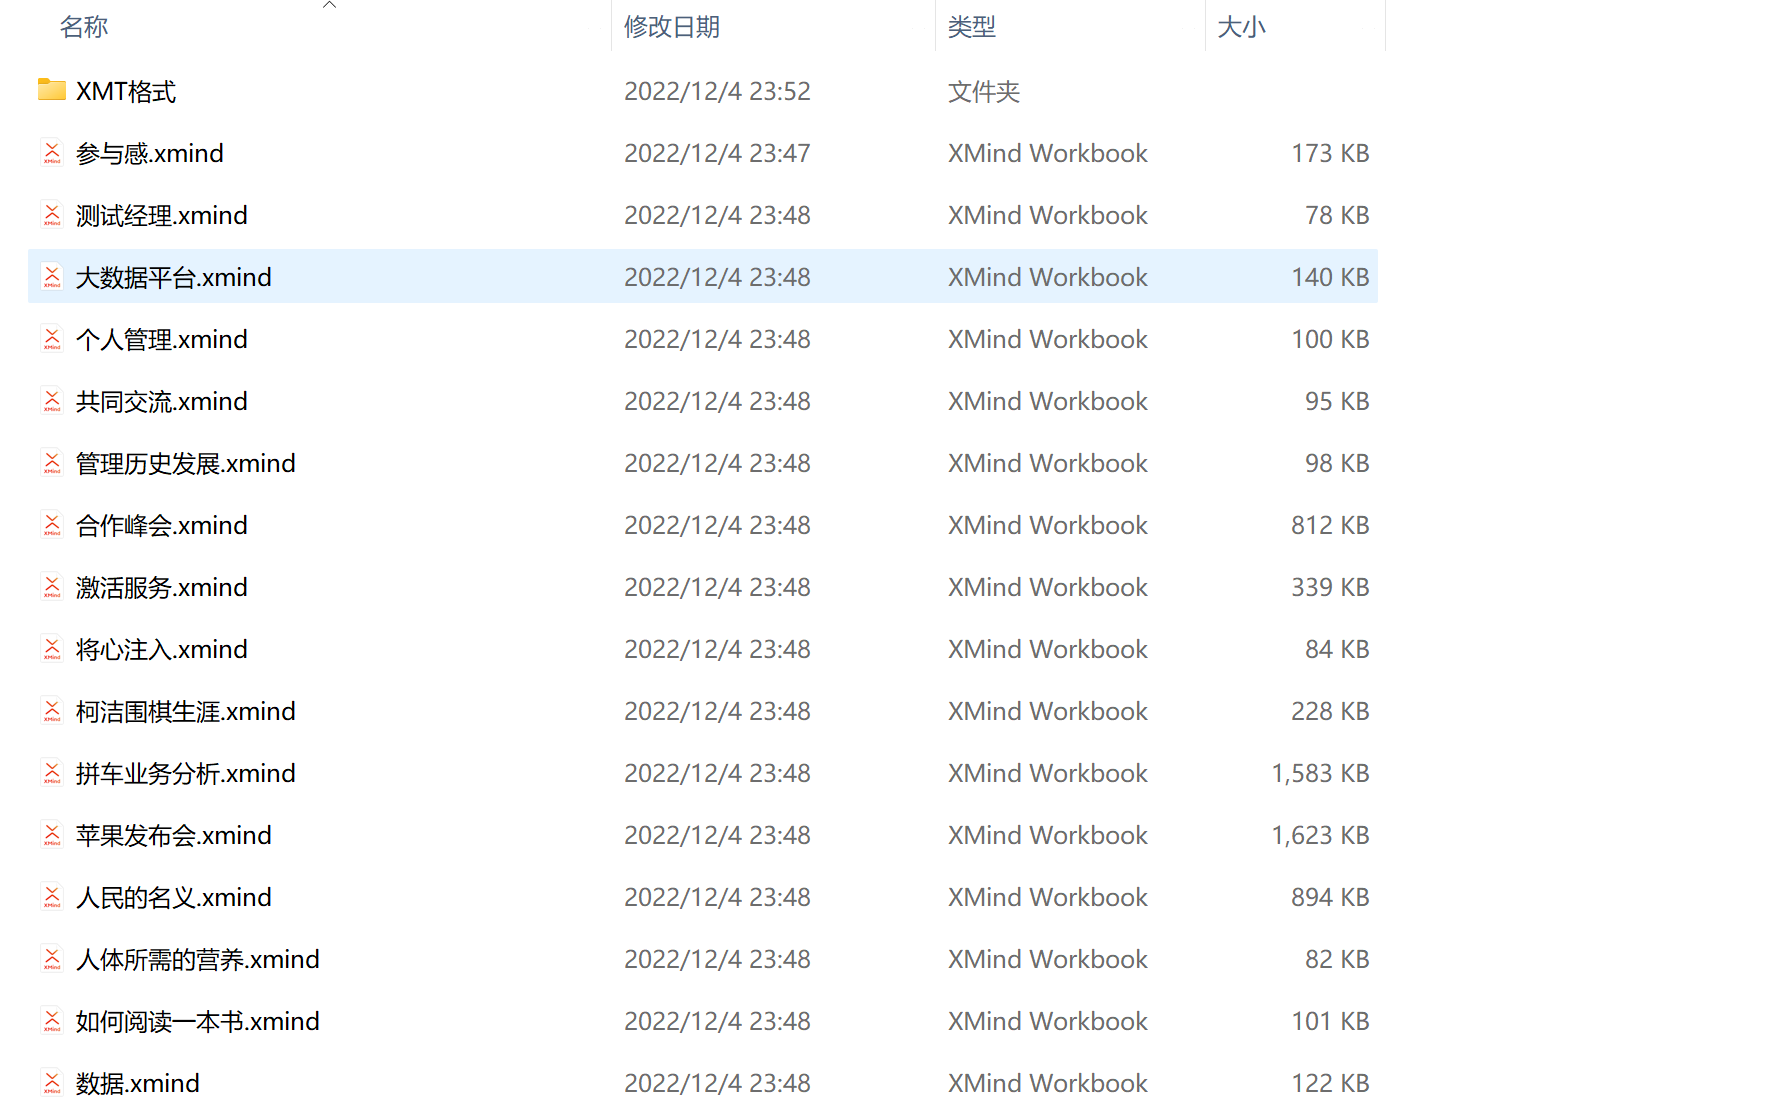Select the file name 参与感.xmind
Image resolution: width=1786 pixels, height=1104 pixels.
[x=150, y=153]
